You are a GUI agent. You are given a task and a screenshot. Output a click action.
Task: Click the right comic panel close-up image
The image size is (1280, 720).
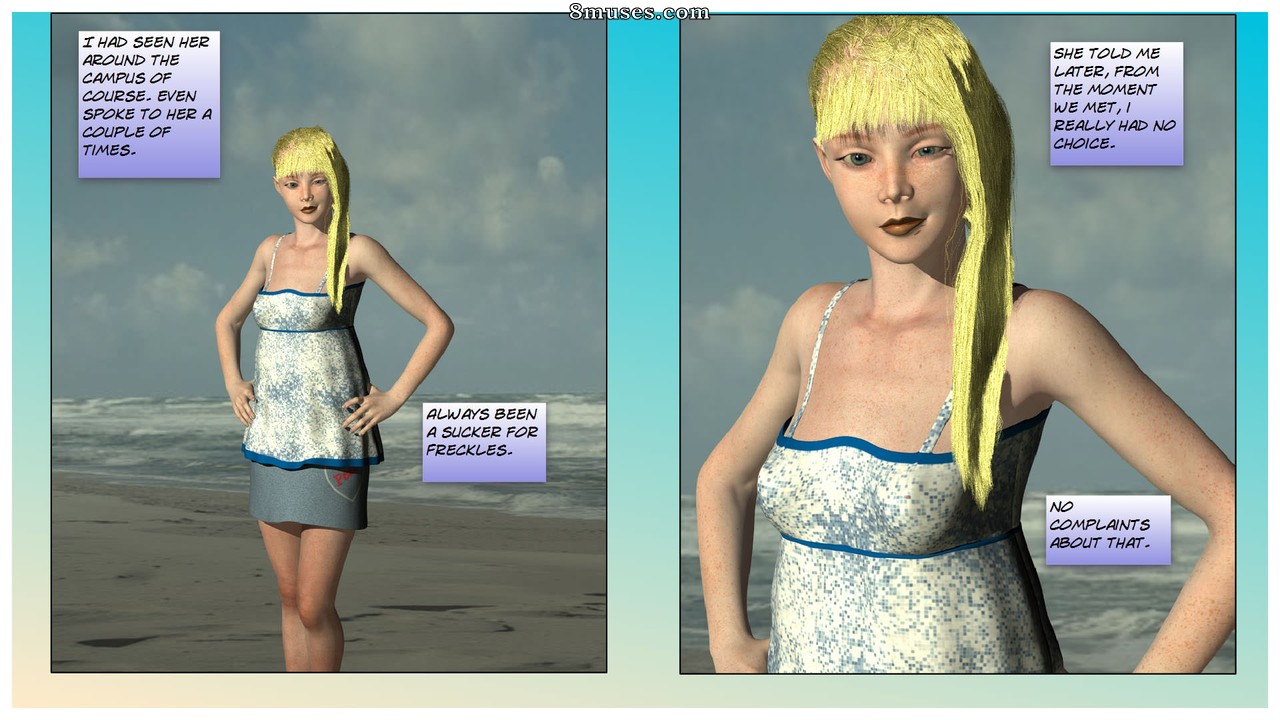tap(957, 342)
